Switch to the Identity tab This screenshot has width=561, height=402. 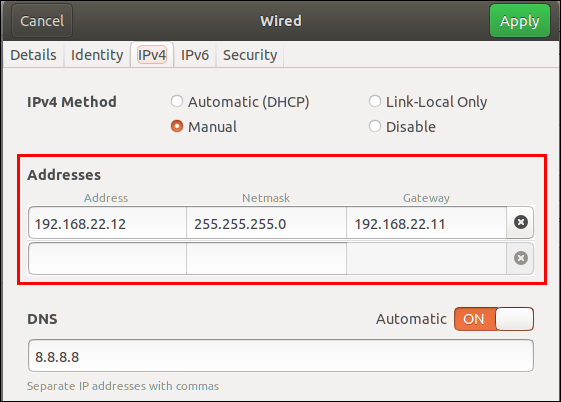coord(97,55)
